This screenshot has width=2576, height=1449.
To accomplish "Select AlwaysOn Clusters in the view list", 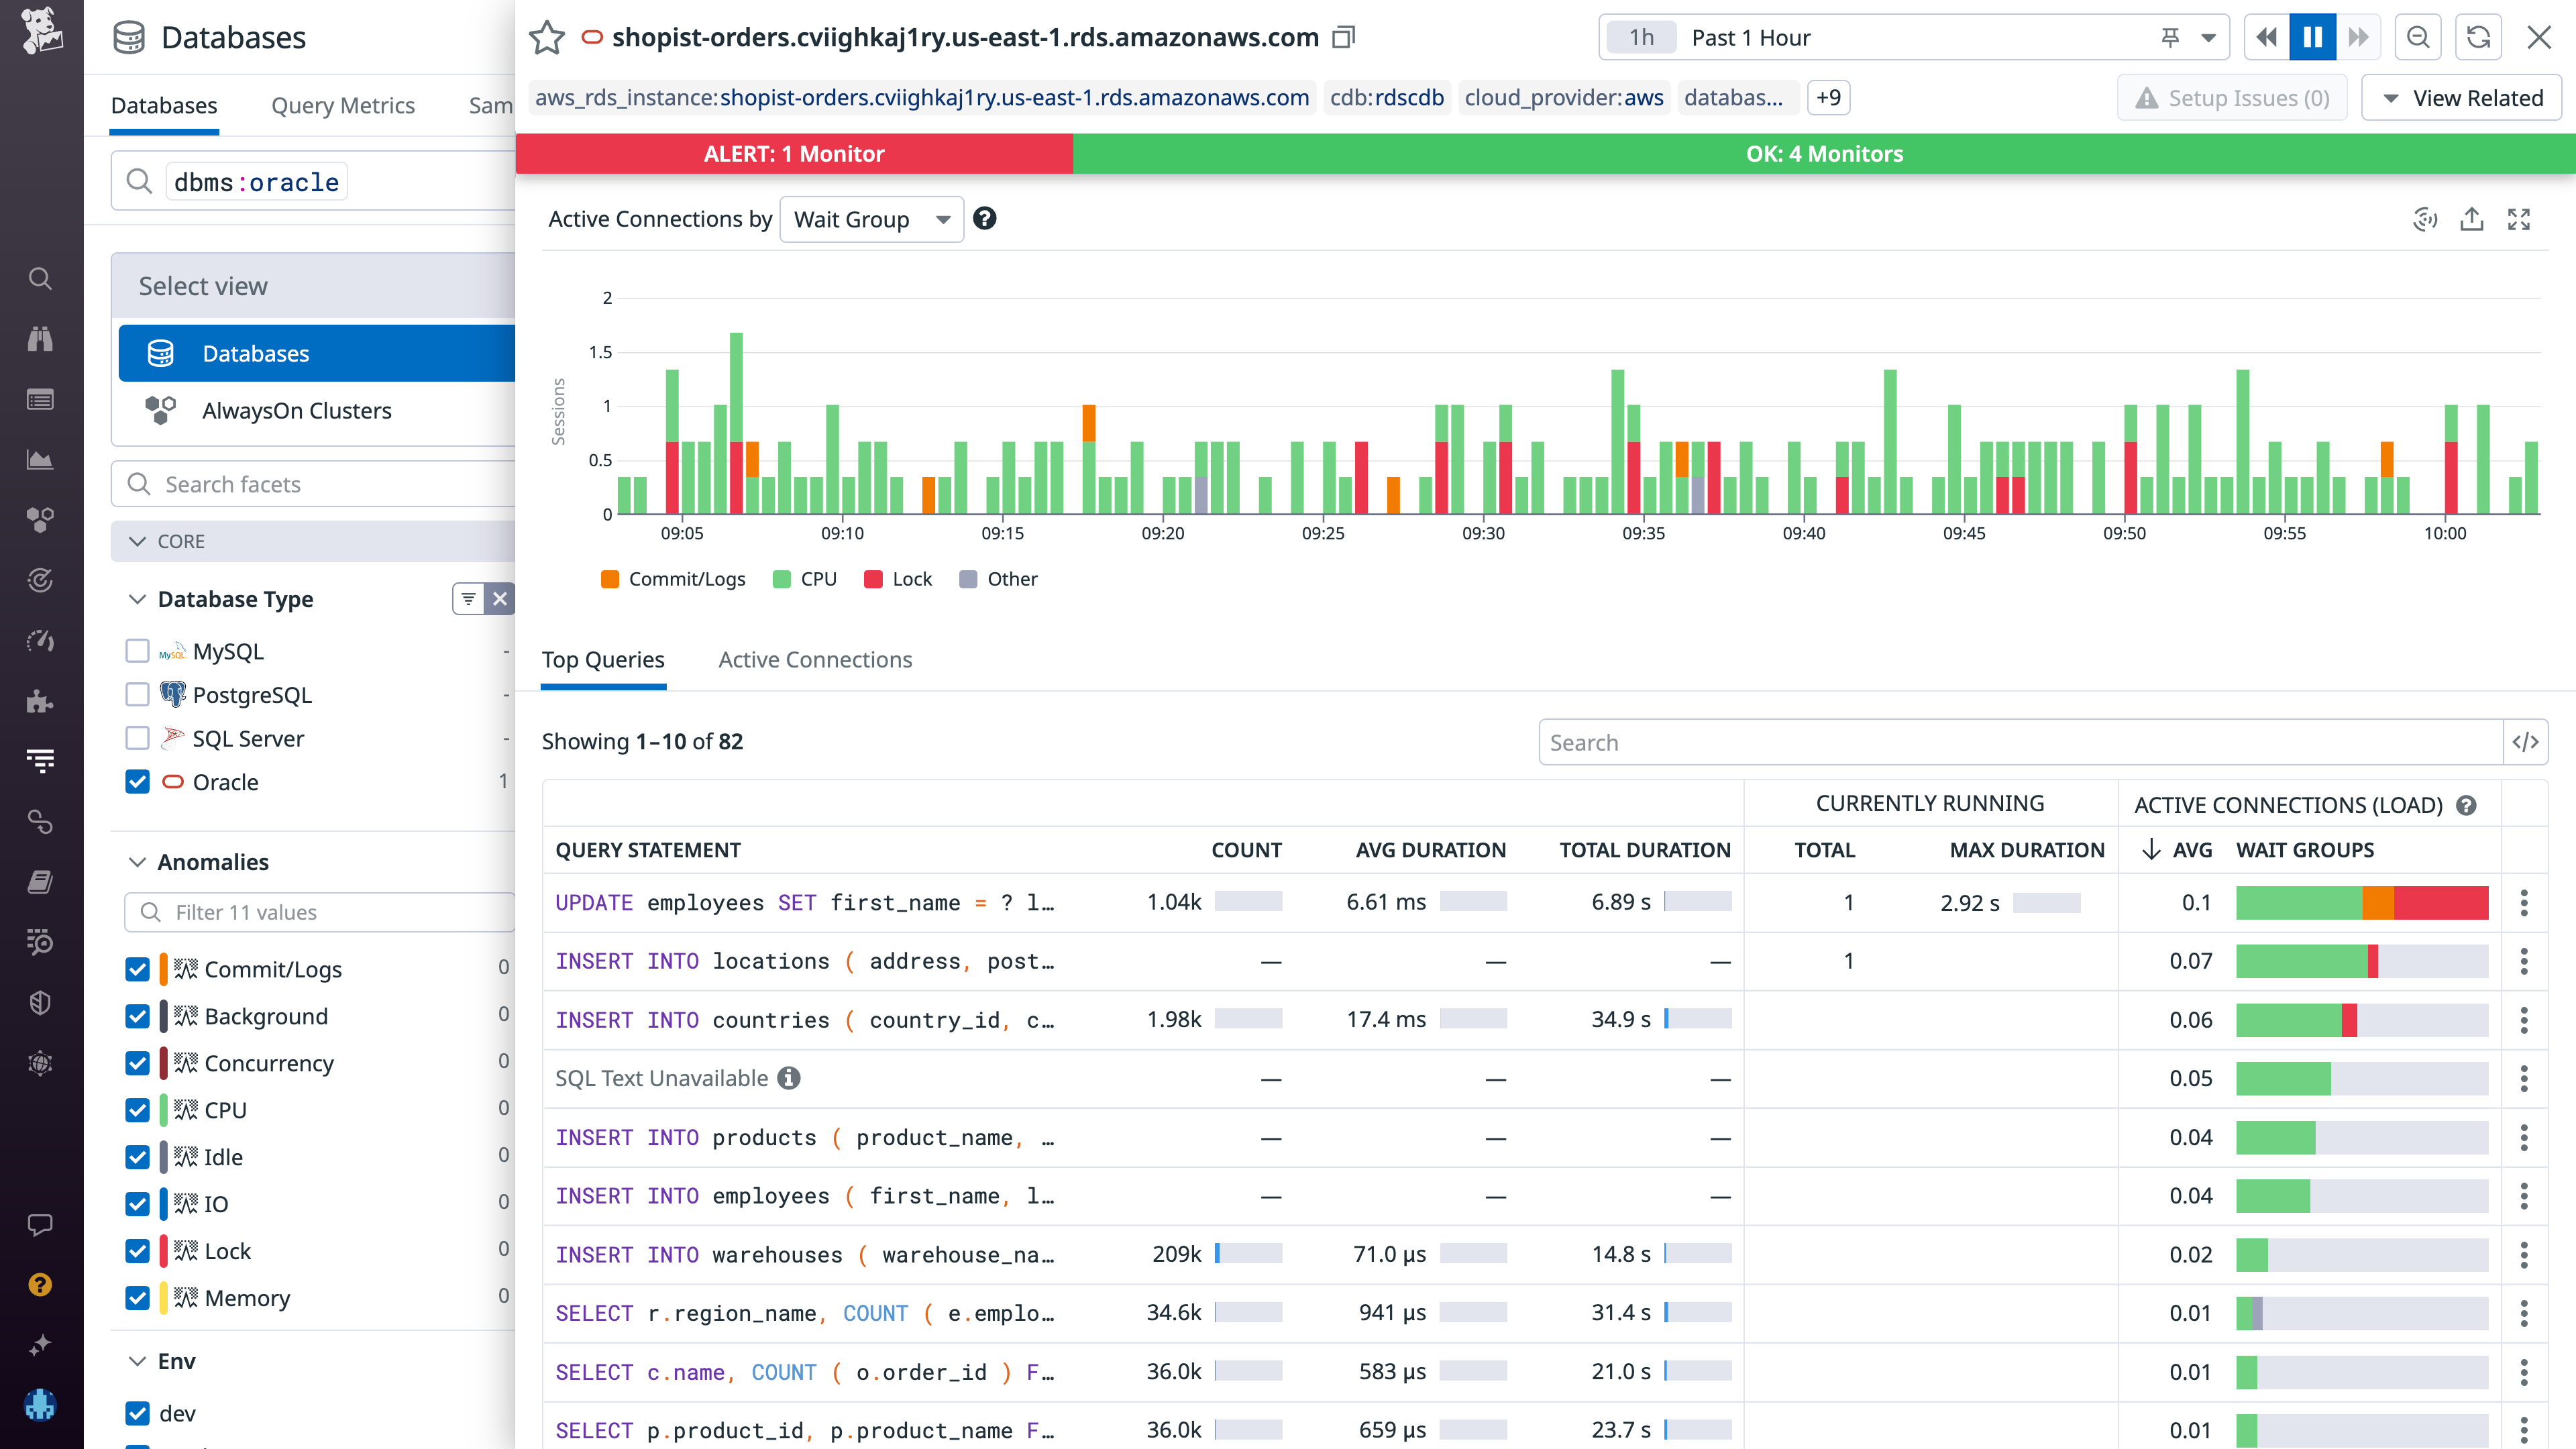I will coord(296,410).
